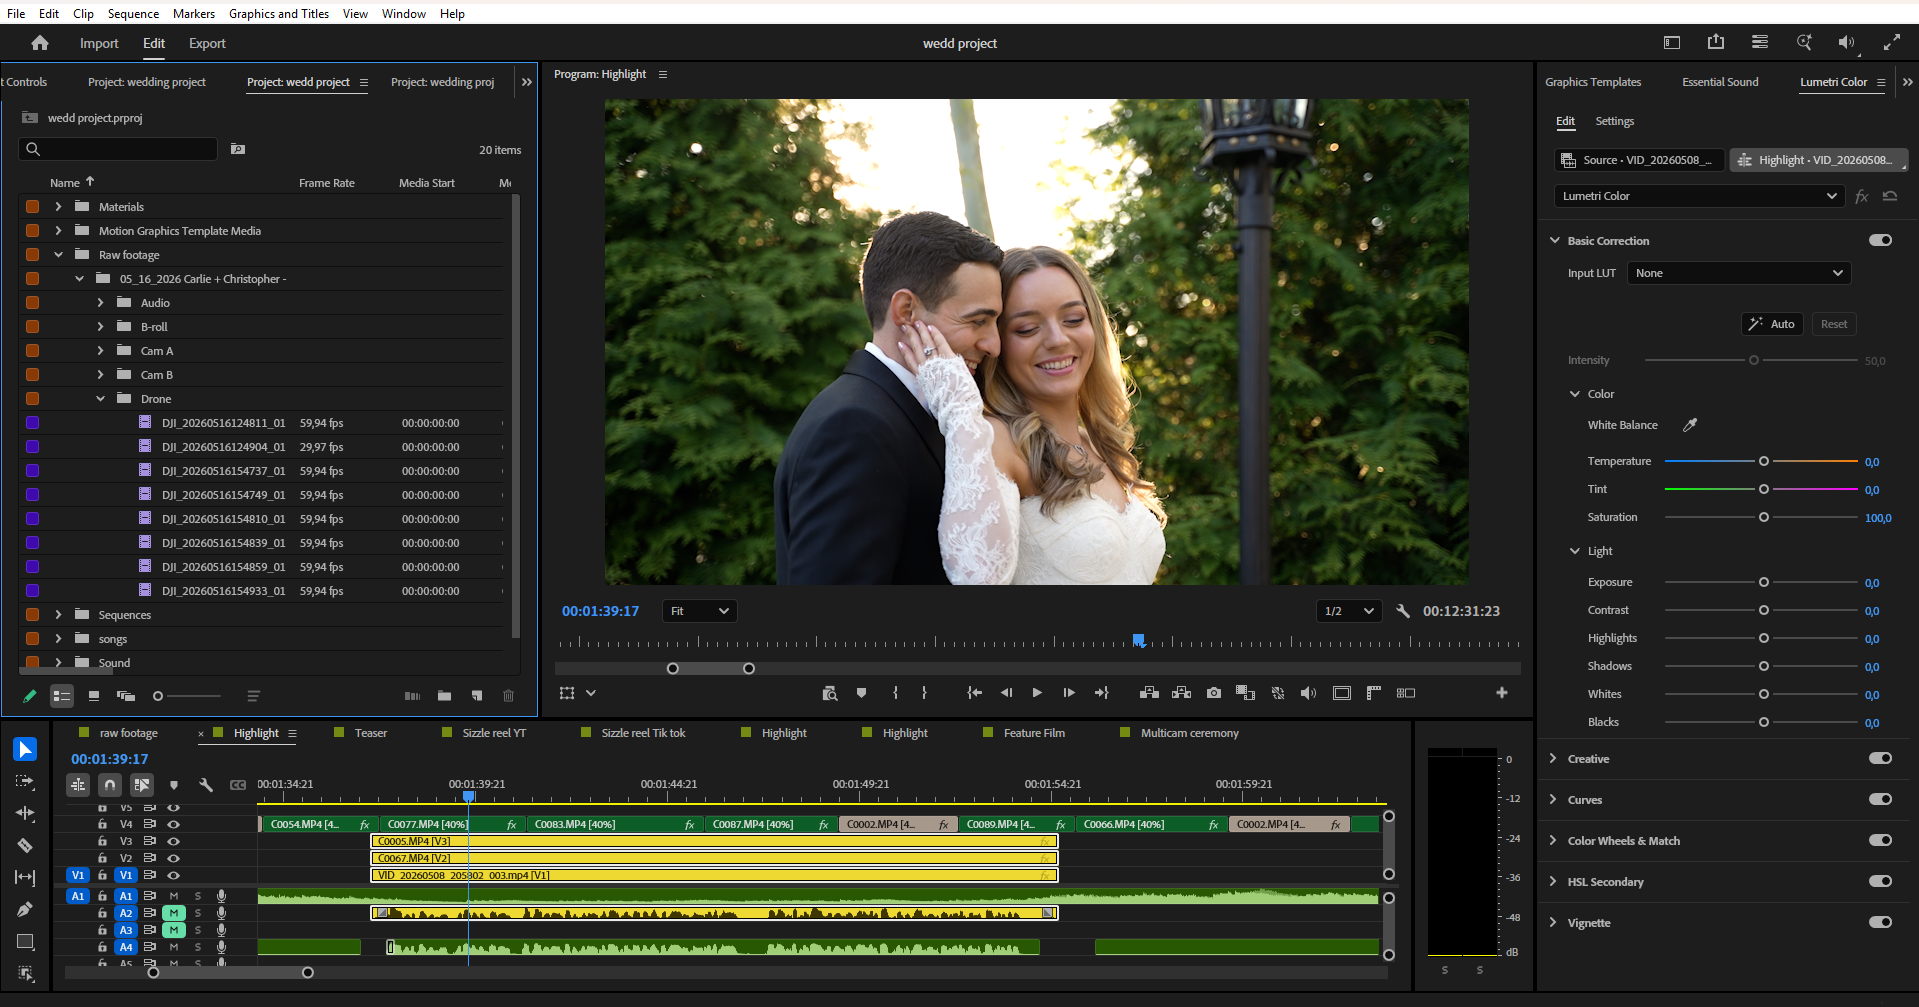This screenshot has width=1919, height=1007.
Task: Switch to Sizzle reel YT sequence tab
Action: pos(494,733)
